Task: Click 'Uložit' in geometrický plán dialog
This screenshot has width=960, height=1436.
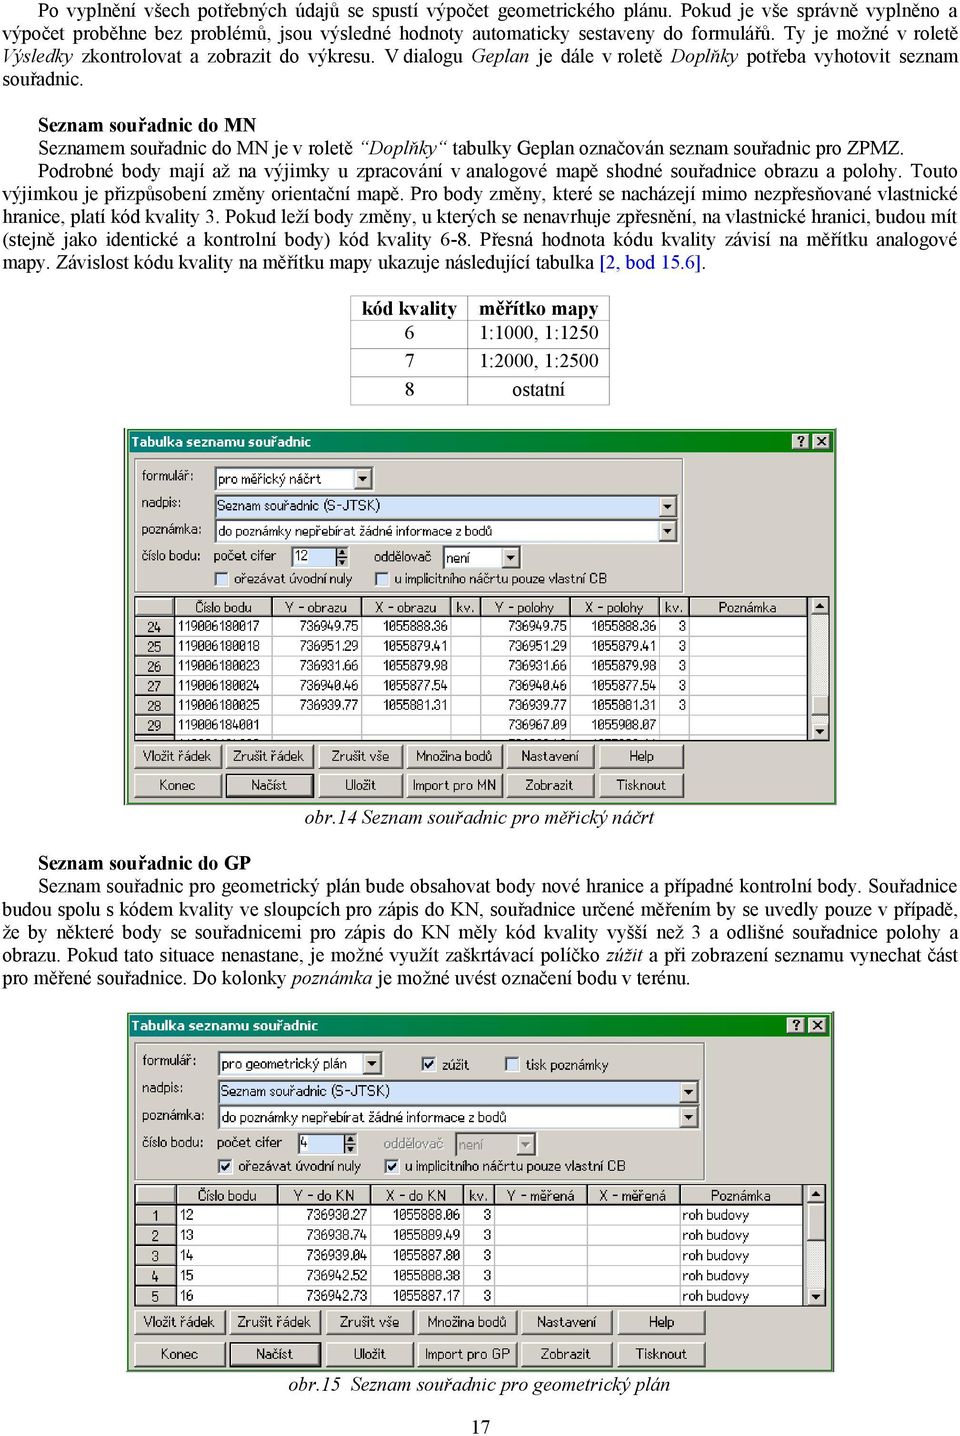Action: (x=369, y=1354)
